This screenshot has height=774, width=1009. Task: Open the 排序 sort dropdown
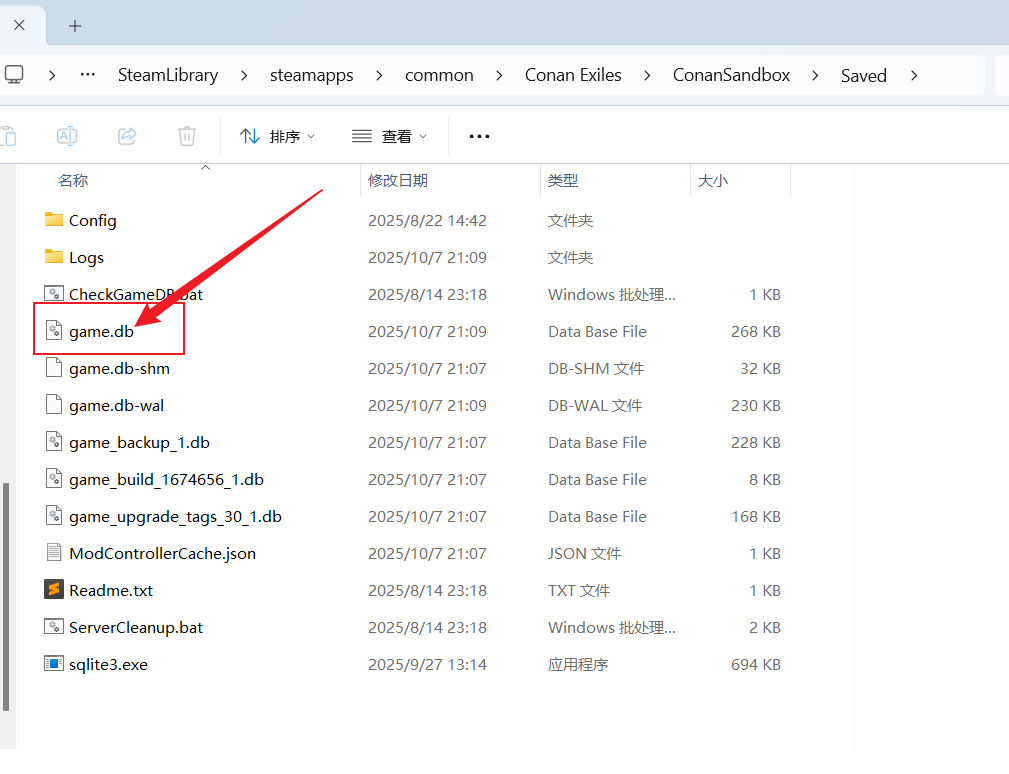(x=278, y=136)
